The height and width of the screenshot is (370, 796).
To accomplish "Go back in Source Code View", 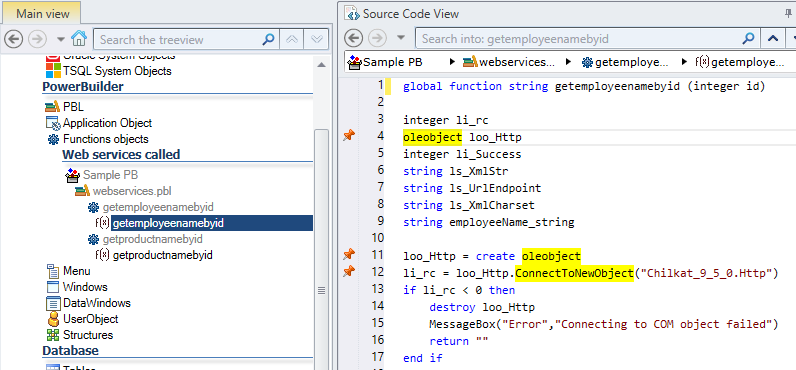I will (354, 38).
